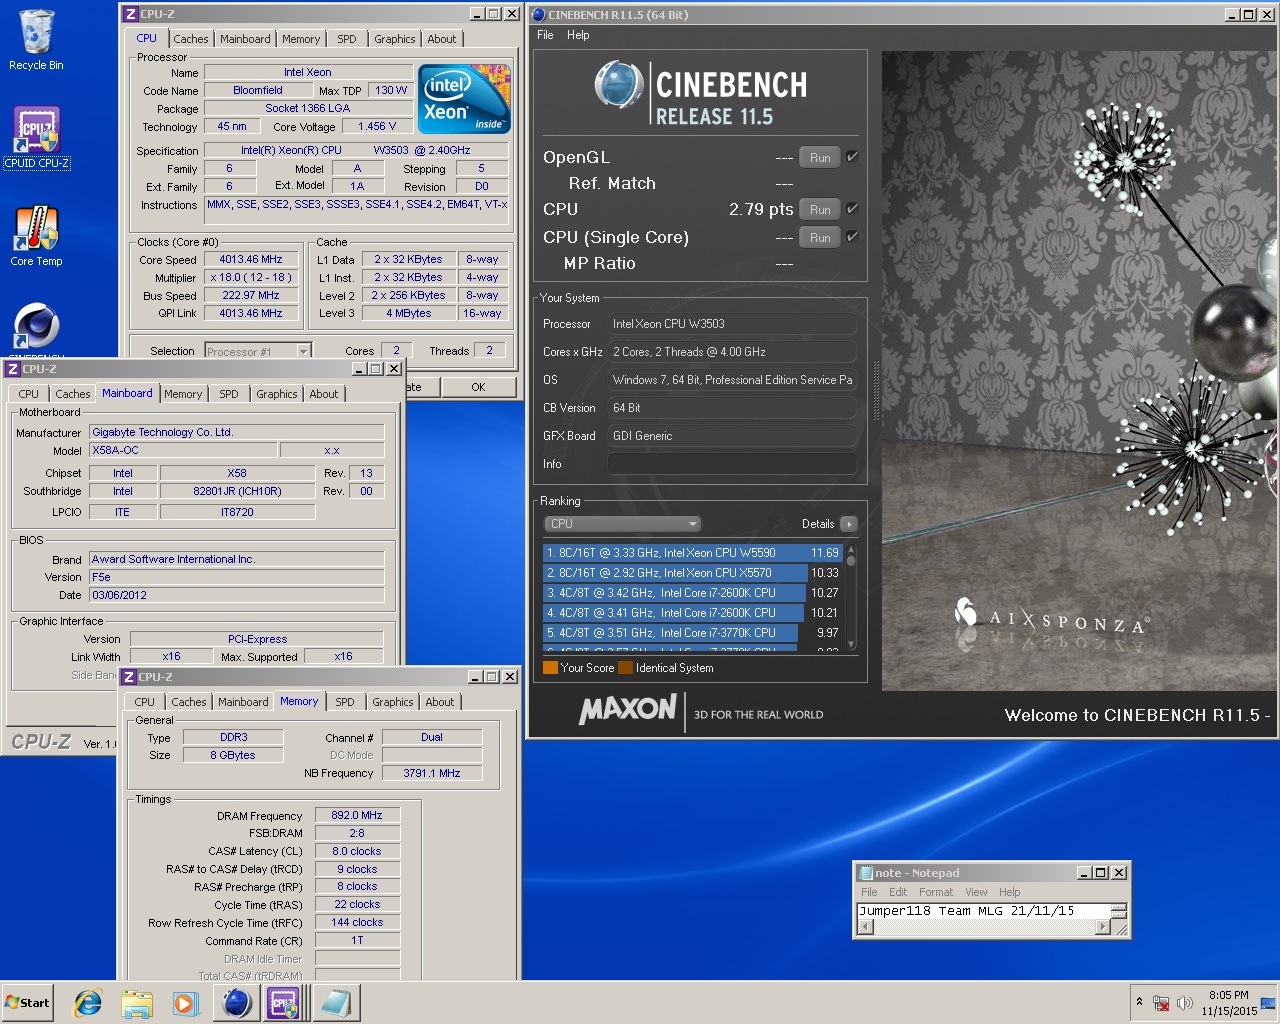Open Graphics tab in top CPU-Z window

(394, 39)
